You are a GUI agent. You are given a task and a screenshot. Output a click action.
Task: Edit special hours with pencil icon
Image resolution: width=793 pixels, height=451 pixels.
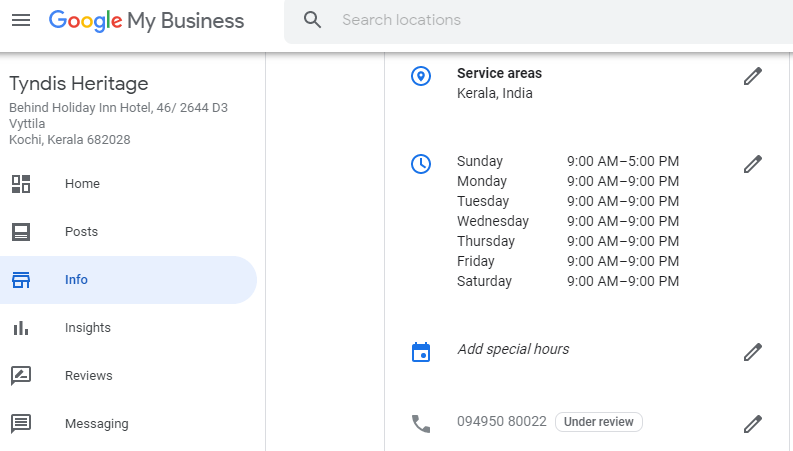(753, 352)
